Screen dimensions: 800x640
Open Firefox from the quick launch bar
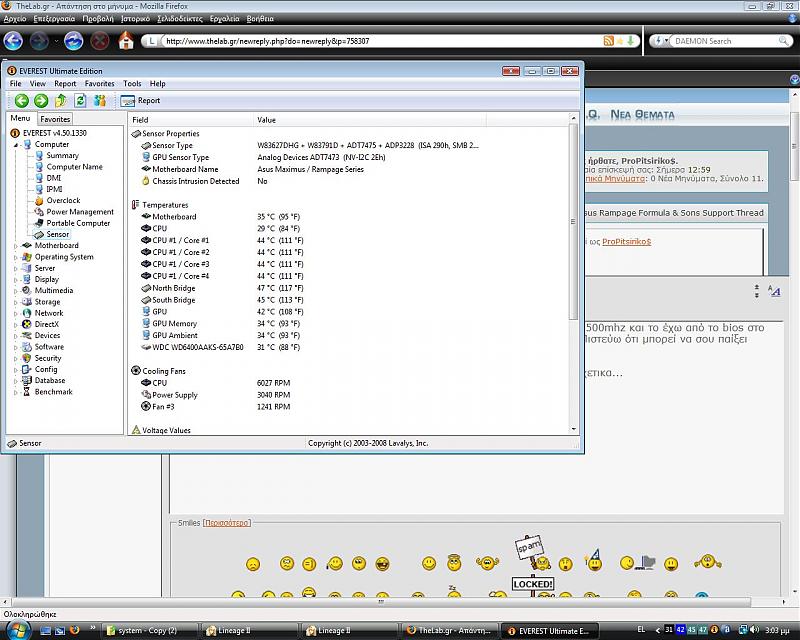pos(74,630)
